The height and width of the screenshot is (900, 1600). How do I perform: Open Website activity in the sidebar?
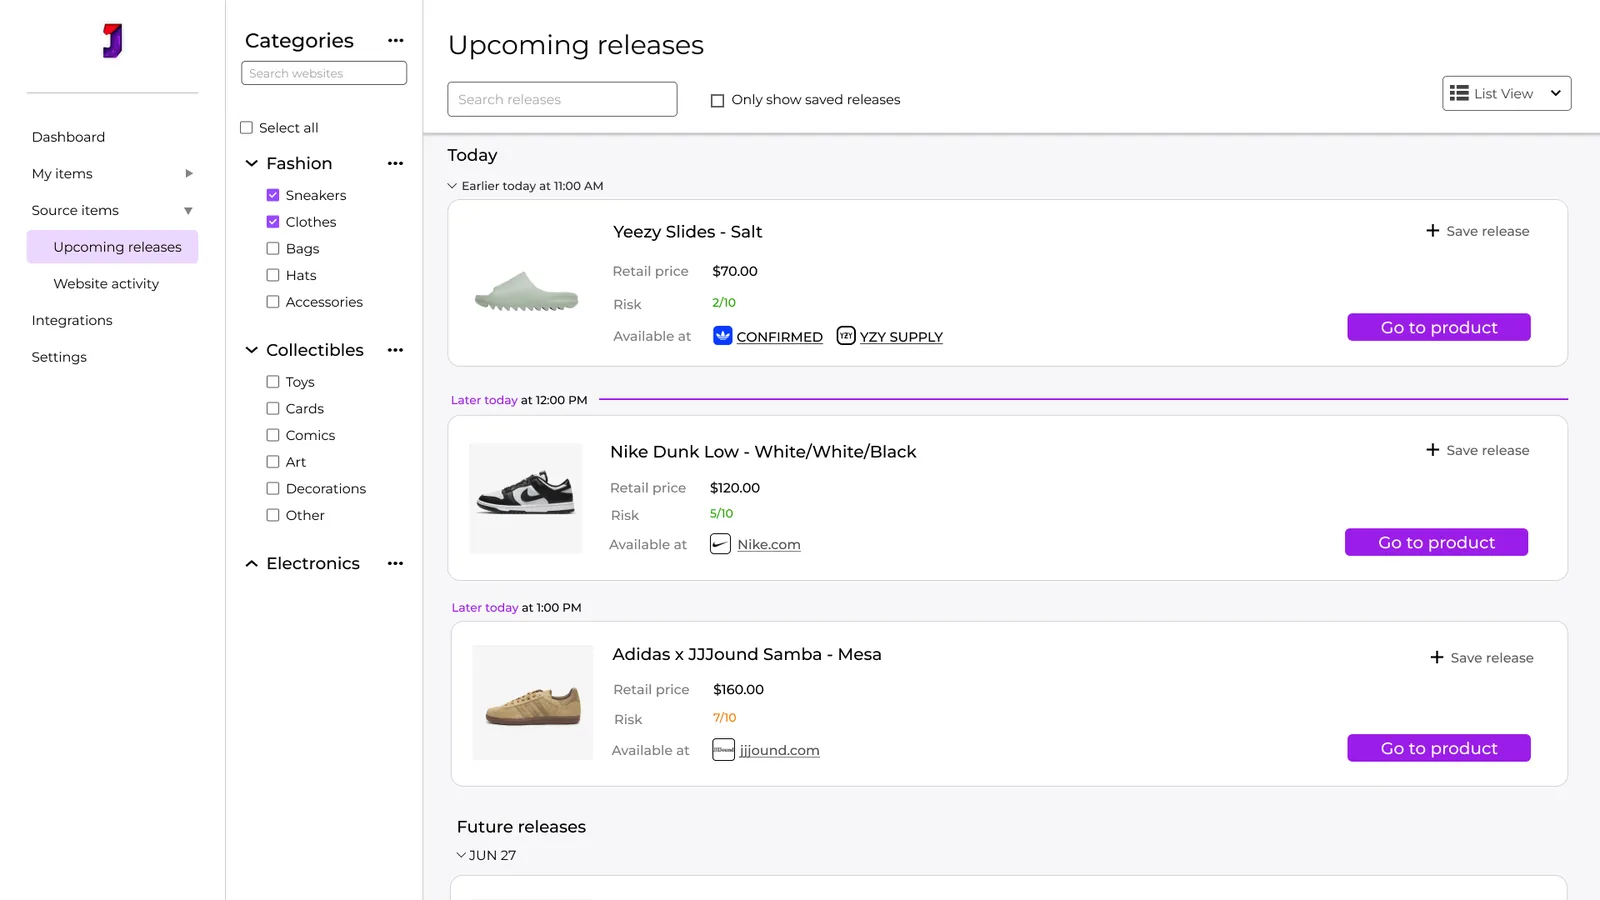coord(106,284)
